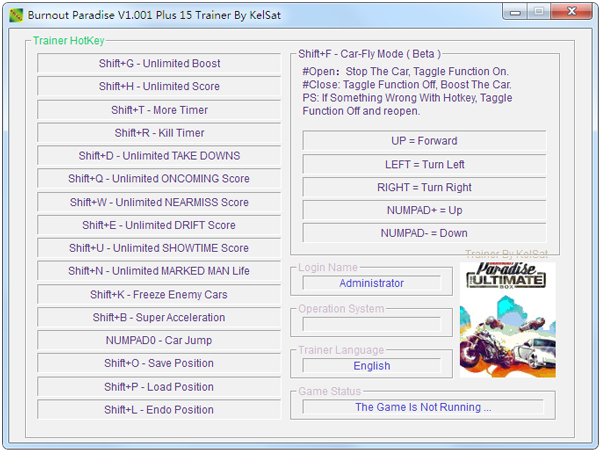Click Shift+U Unlimited SHOWTIME Score
600x450 pixels.
click(x=159, y=248)
